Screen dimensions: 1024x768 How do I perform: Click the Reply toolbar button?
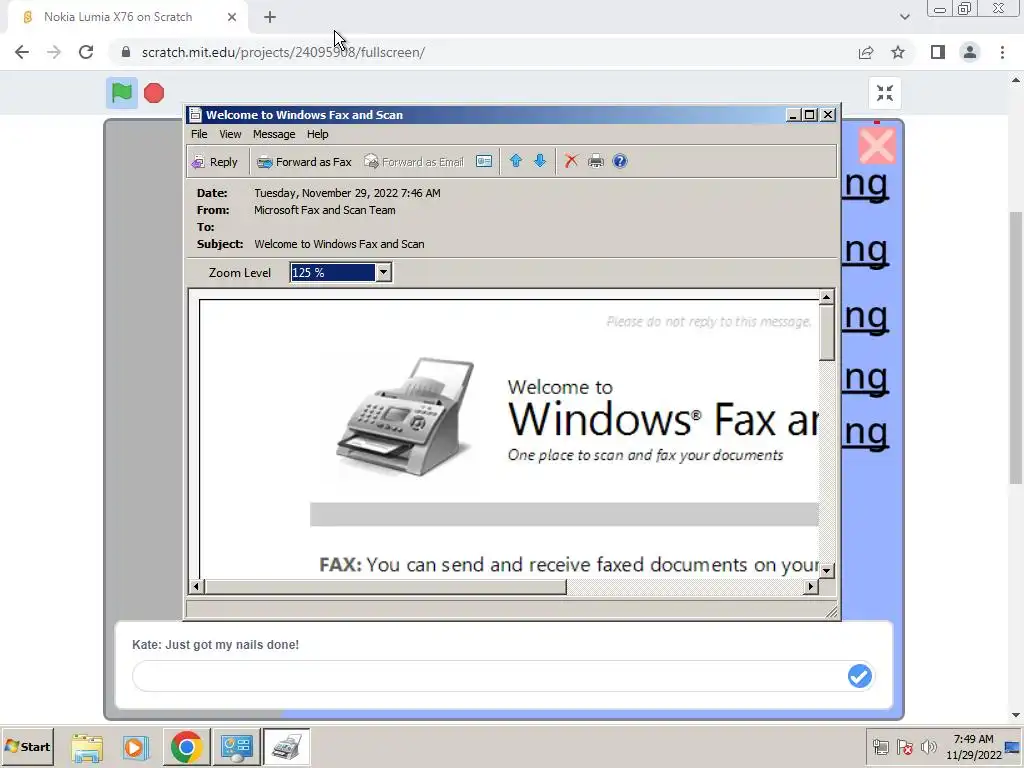tap(214, 162)
